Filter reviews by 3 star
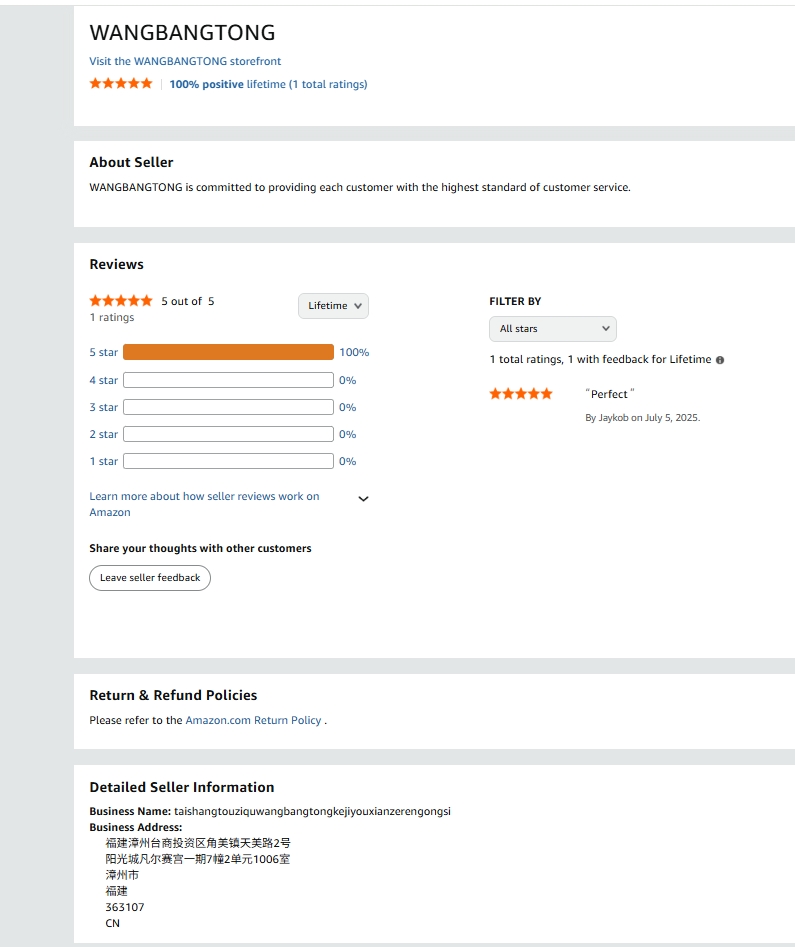The height and width of the screenshot is (947, 795). click(103, 407)
